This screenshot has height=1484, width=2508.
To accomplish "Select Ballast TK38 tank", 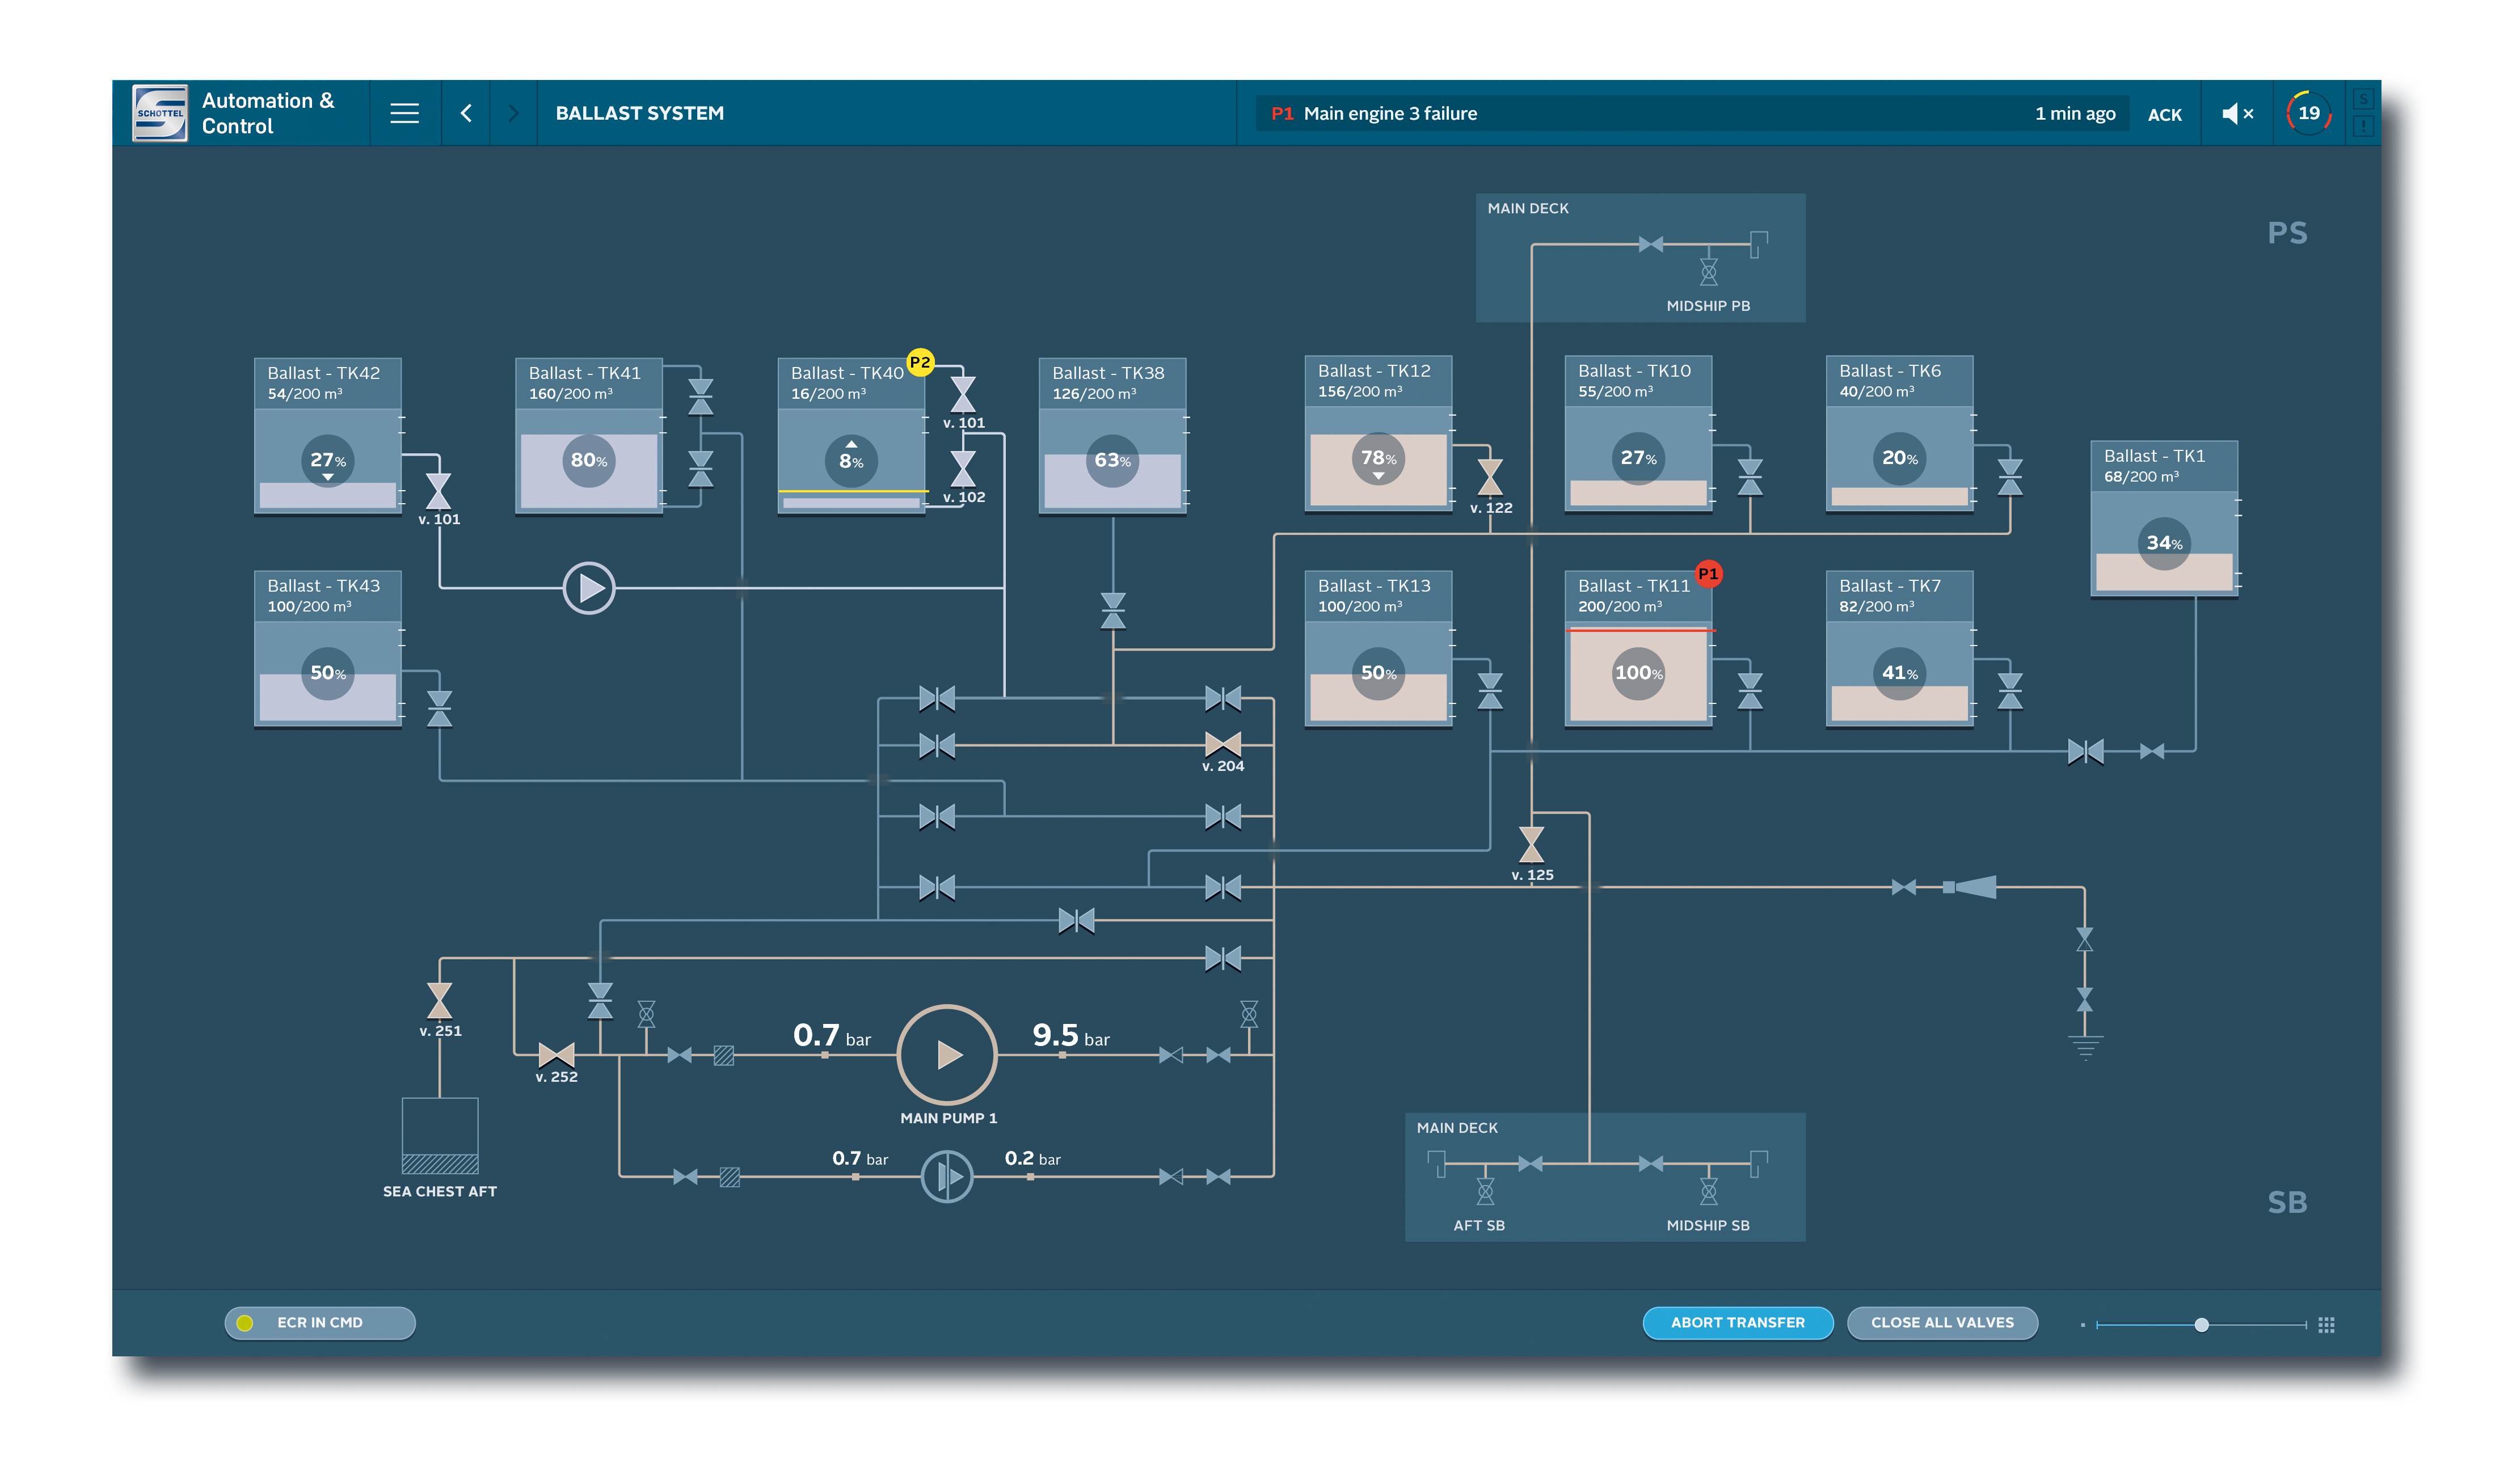I will point(1112,436).
